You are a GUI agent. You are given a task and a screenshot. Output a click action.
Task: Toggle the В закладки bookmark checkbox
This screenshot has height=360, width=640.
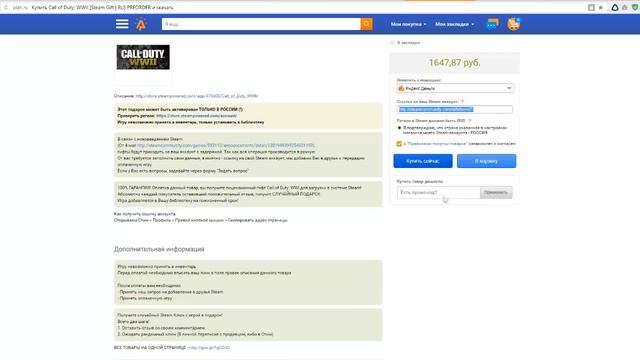393,42
